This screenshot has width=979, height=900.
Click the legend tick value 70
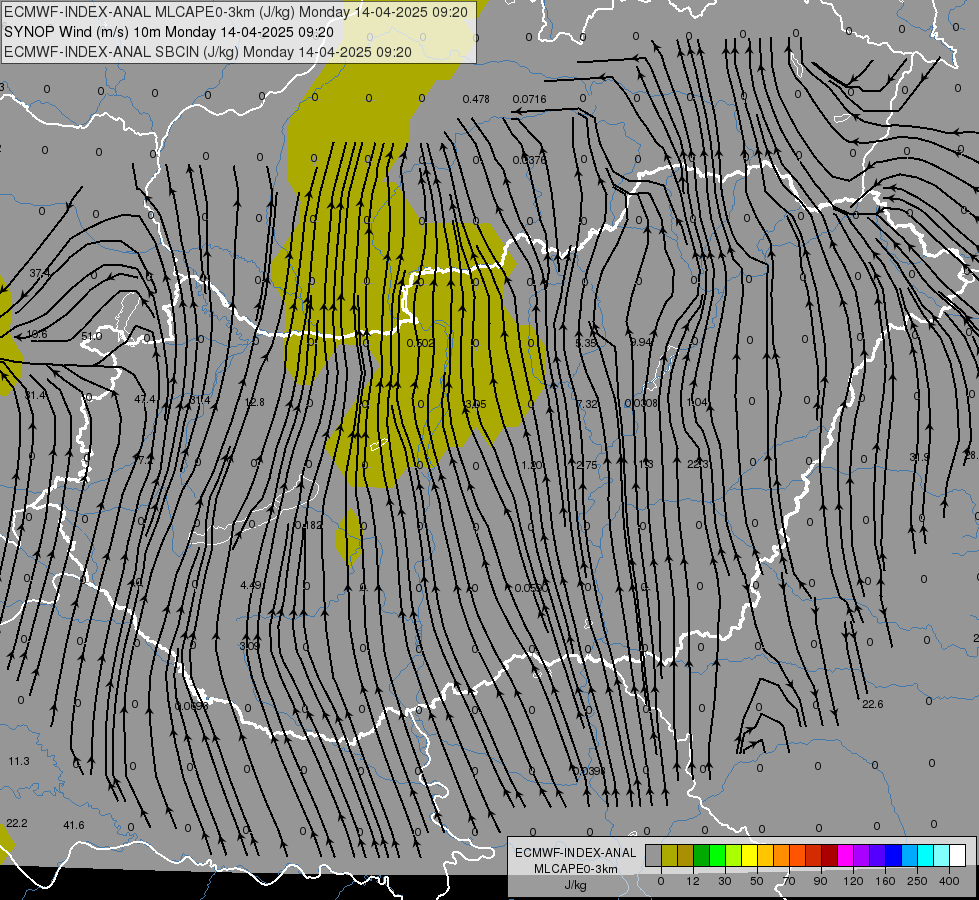(x=789, y=881)
